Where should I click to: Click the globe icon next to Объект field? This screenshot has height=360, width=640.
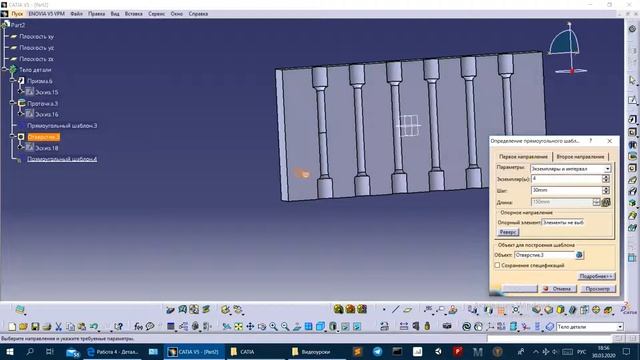[579, 255]
